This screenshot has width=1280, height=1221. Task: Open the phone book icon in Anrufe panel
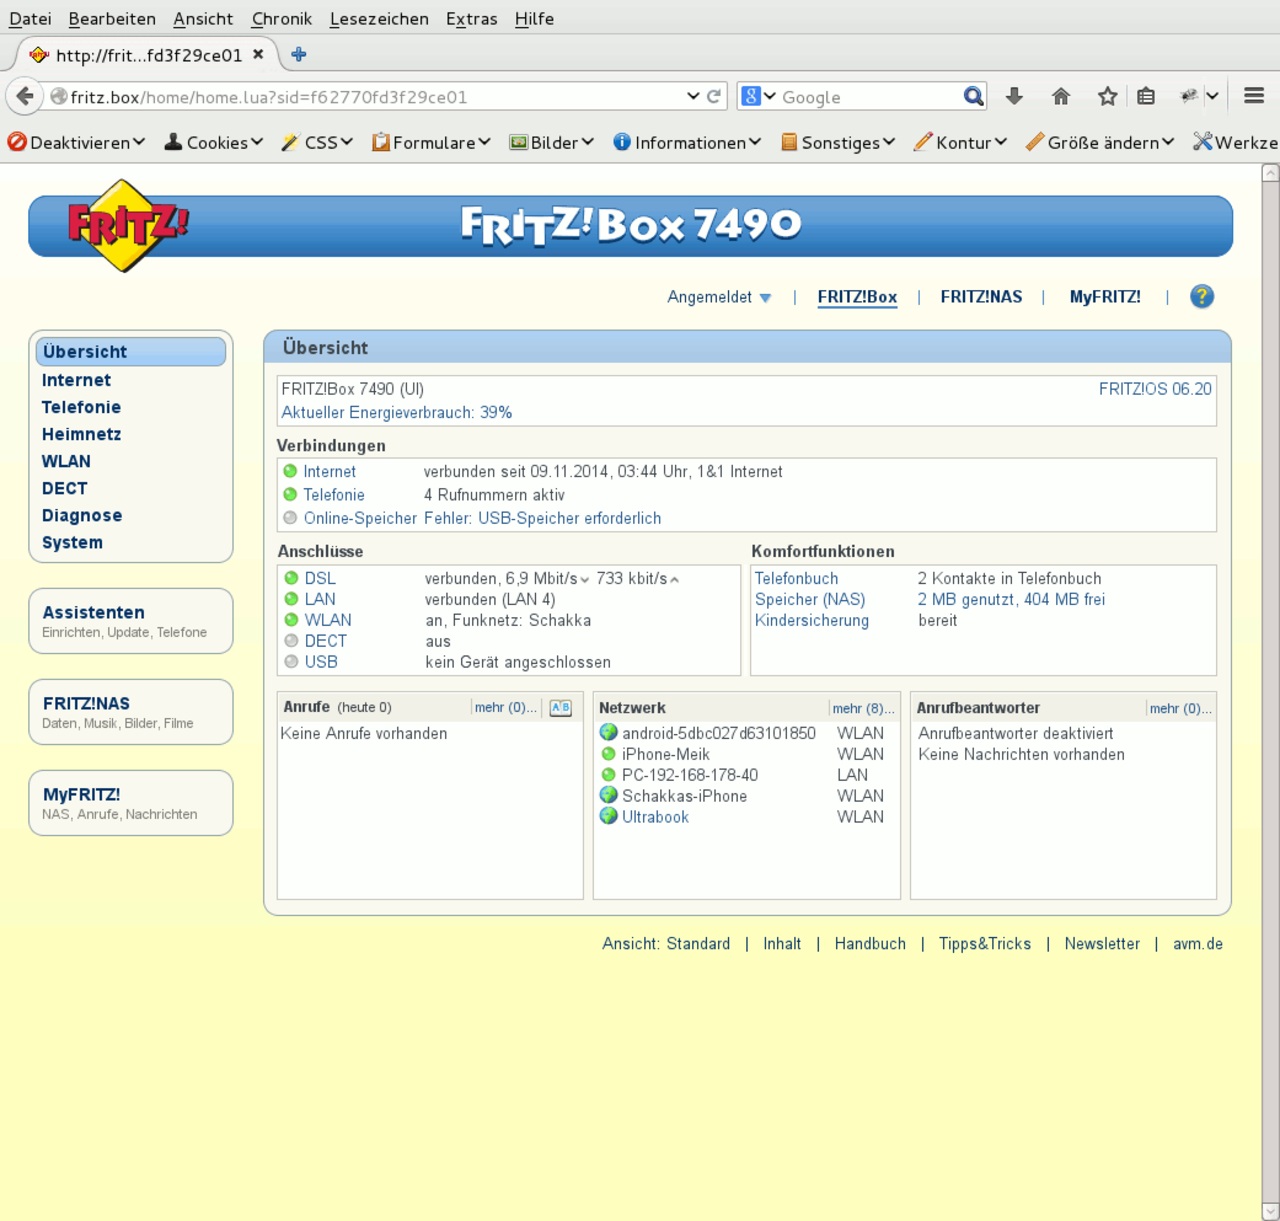(560, 707)
